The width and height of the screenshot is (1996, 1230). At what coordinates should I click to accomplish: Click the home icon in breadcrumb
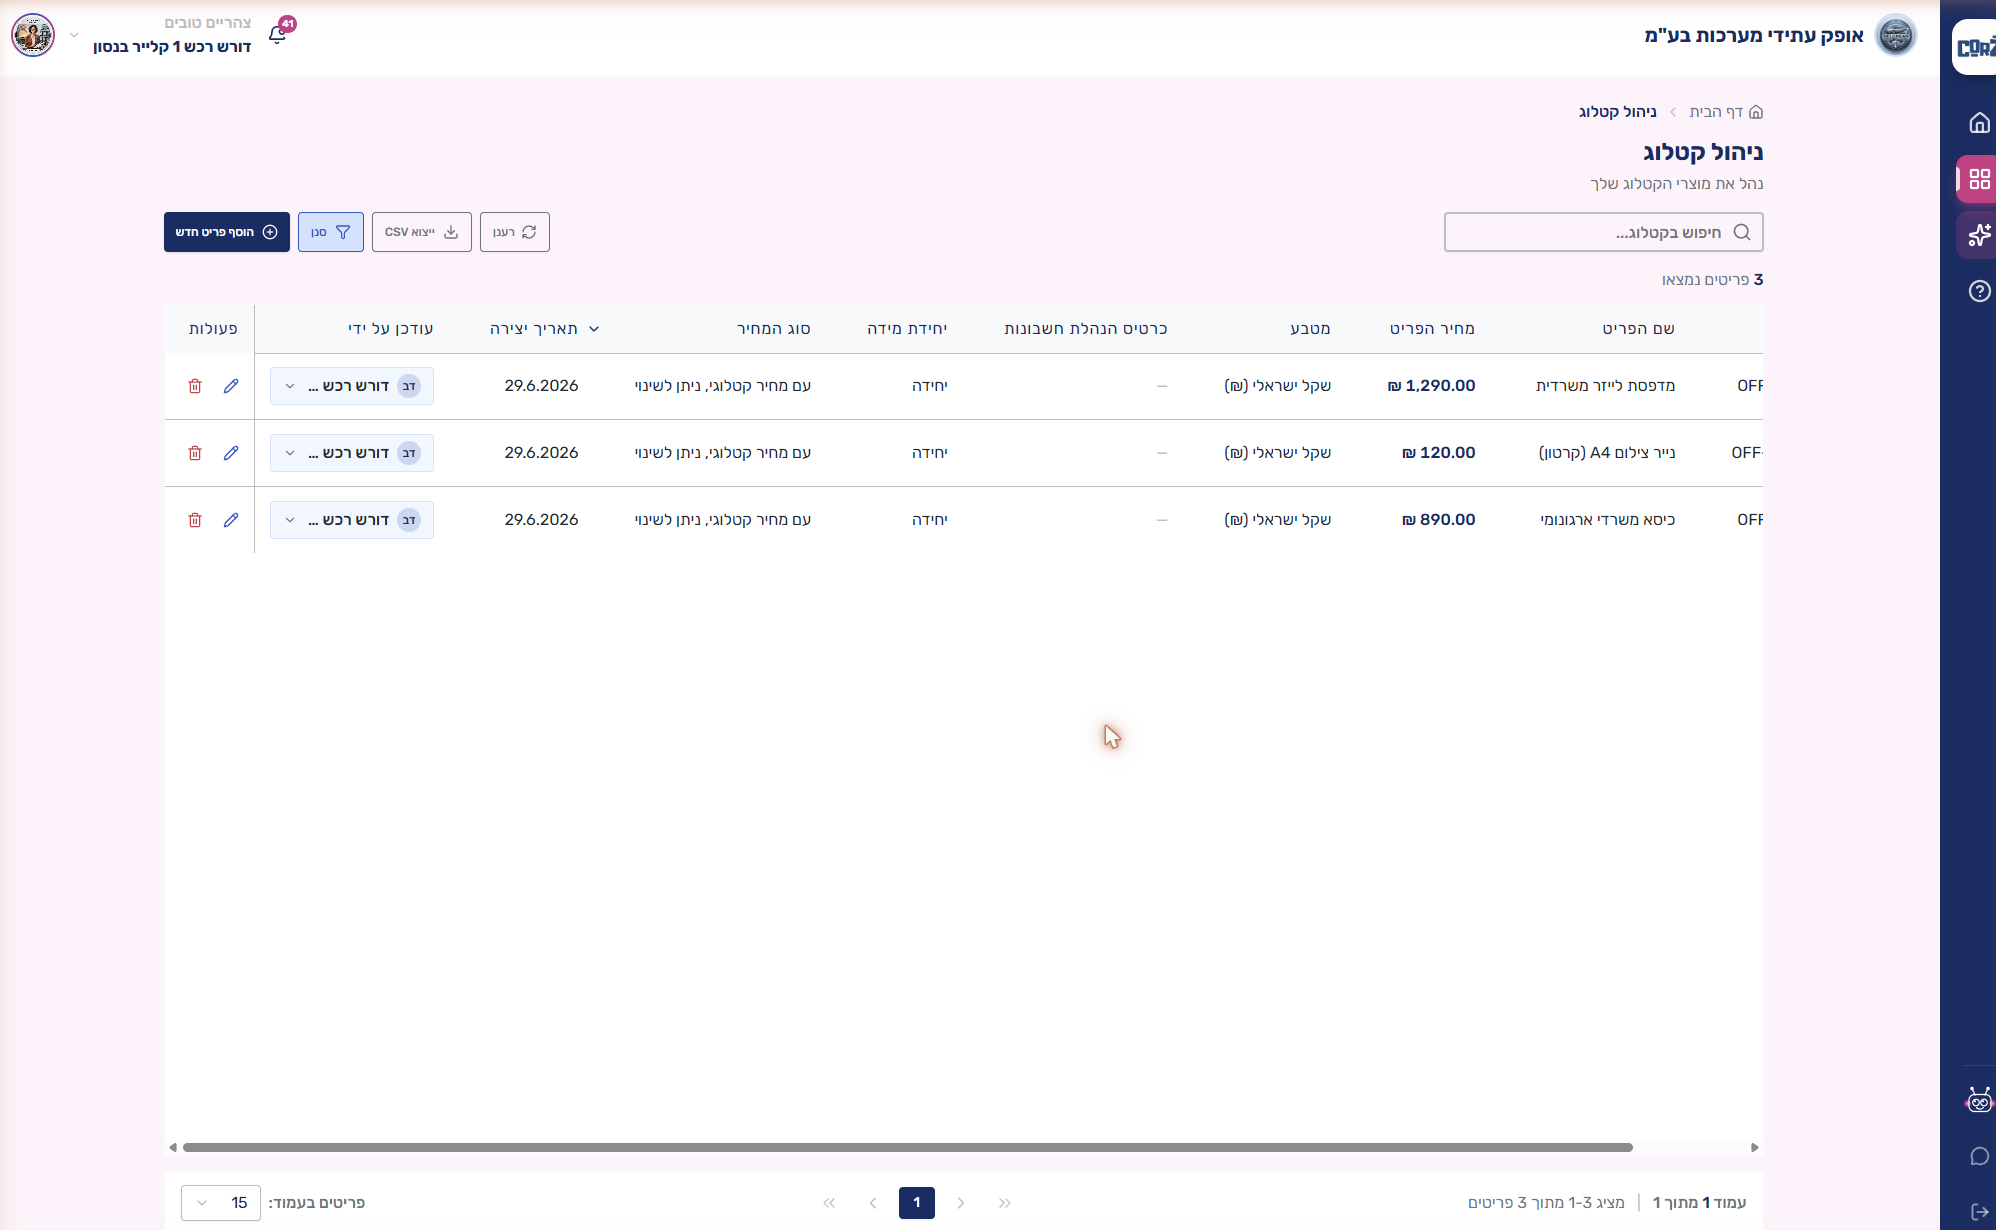pyautogui.click(x=1756, y=112)
